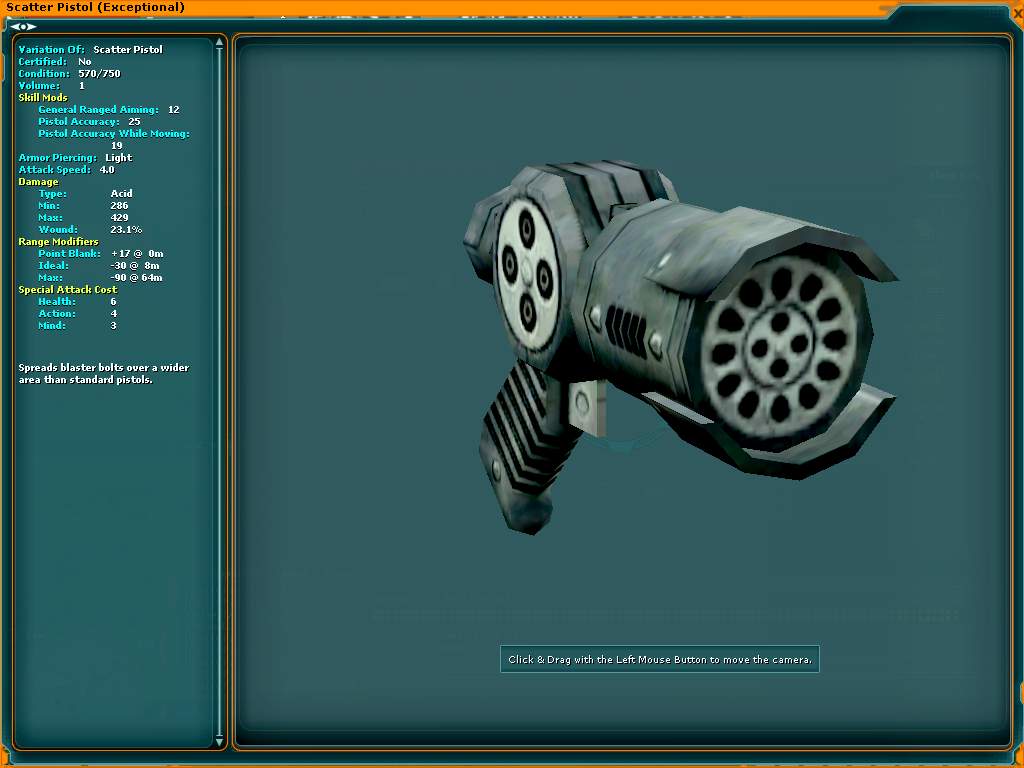This screenshot has height=768, width=1024.
Task: Click the minimum damage value "286"
Action: click(120, 206)
